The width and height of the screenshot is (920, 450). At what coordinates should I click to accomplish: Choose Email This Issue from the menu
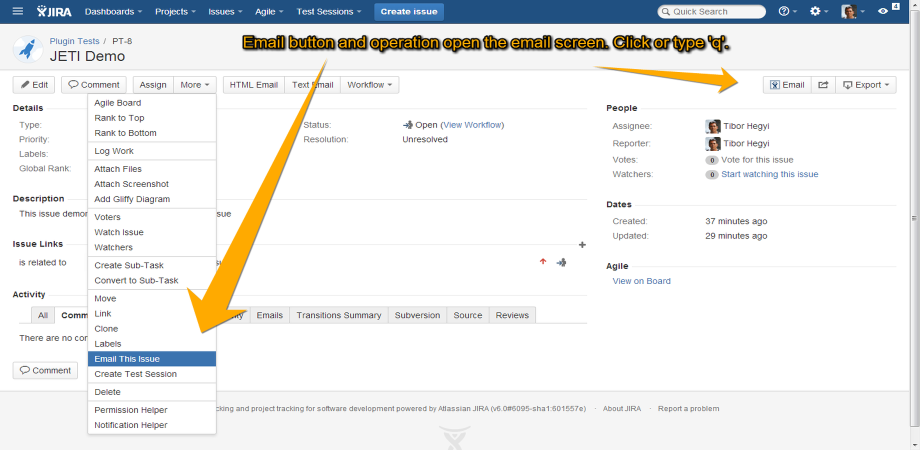click(x=152, y=359)
